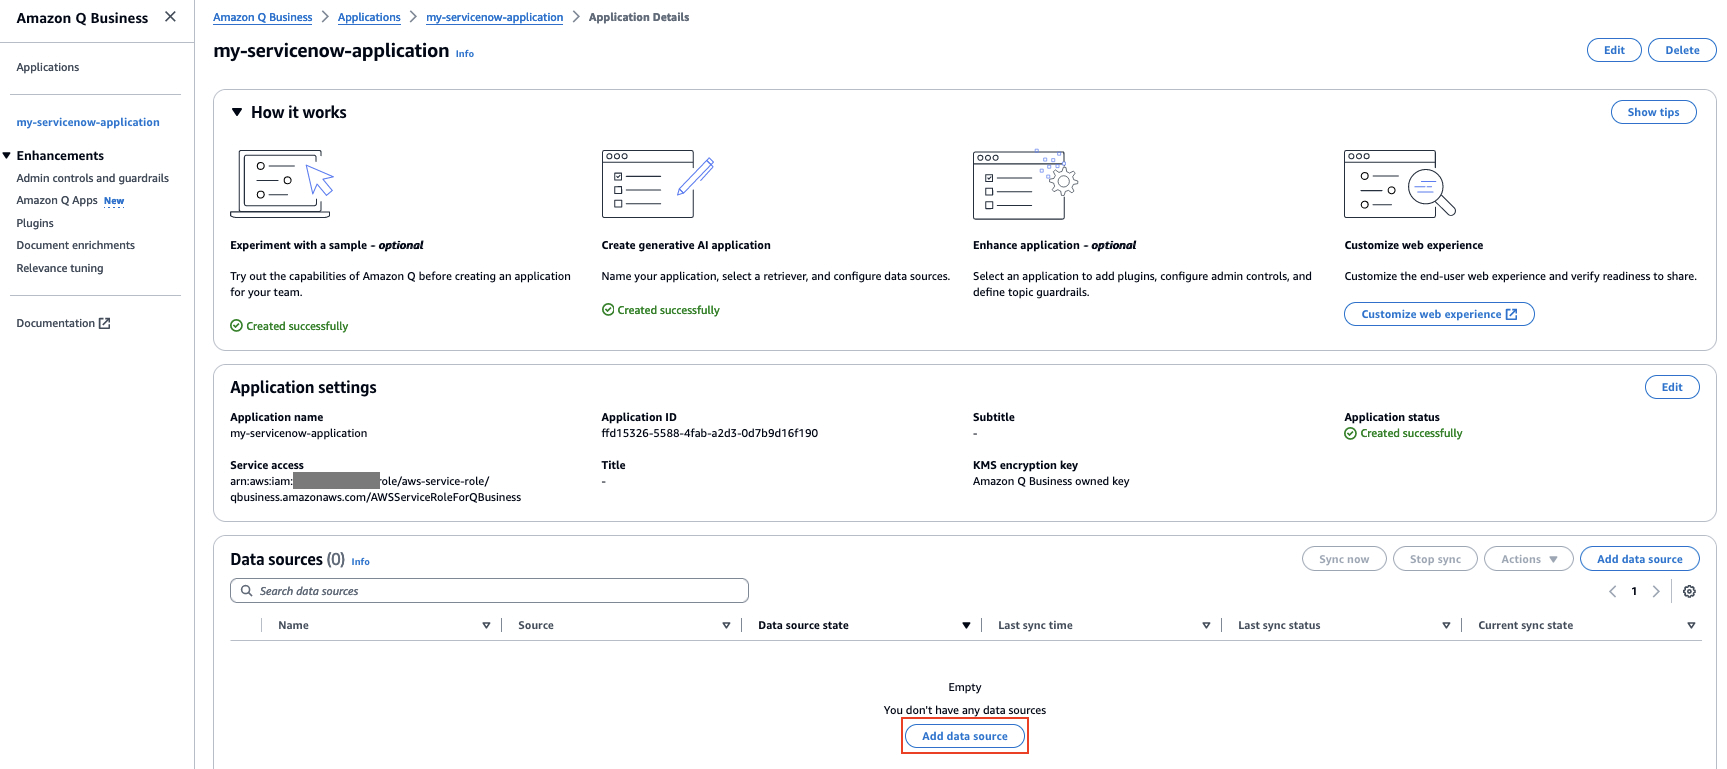Image resolution: width=1727 pixels, height=769 pixels.
Task: Click the Stop sync button
Action: coord(1435,559)
